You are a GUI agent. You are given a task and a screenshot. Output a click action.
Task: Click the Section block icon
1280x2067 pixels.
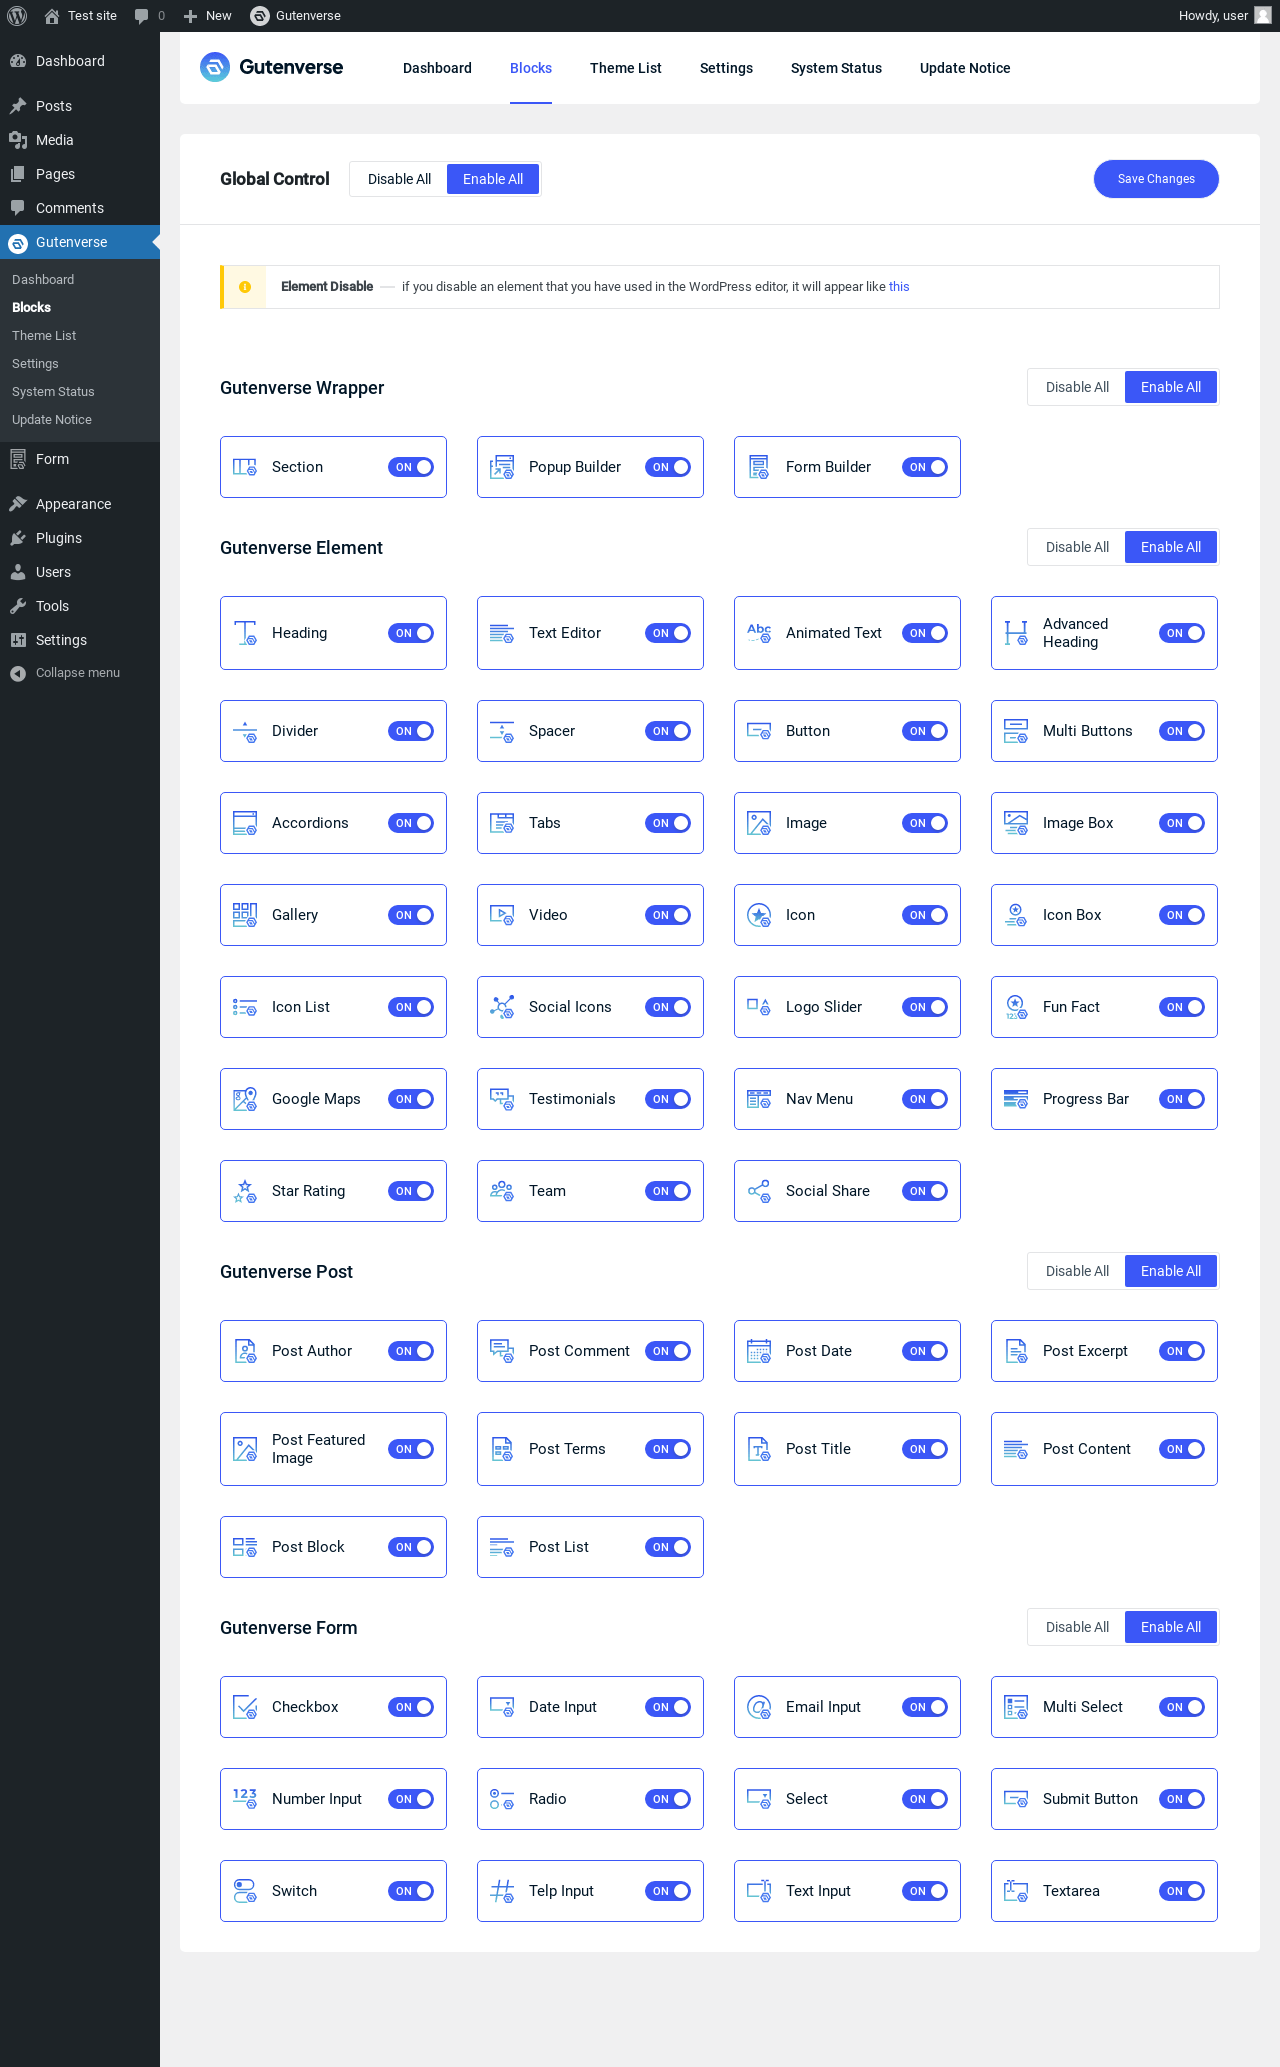tap(245, 467)
